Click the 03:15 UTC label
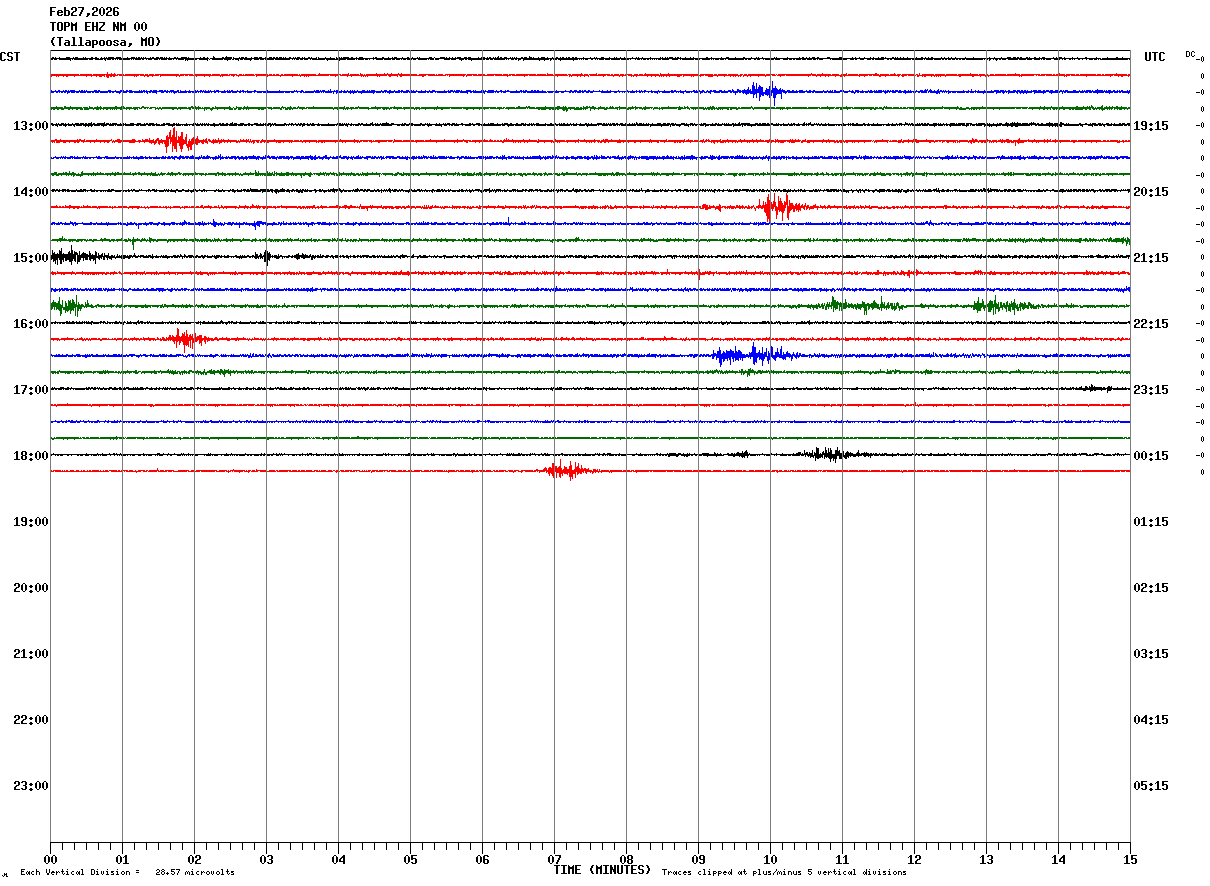 pos(1151,653)
